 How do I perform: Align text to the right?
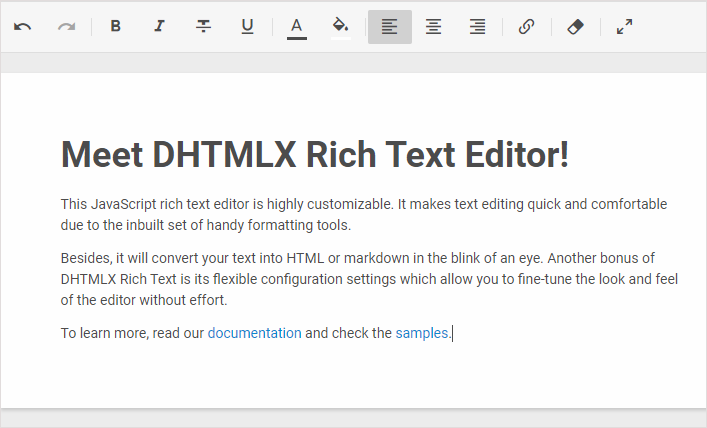(x=477, y=27)
